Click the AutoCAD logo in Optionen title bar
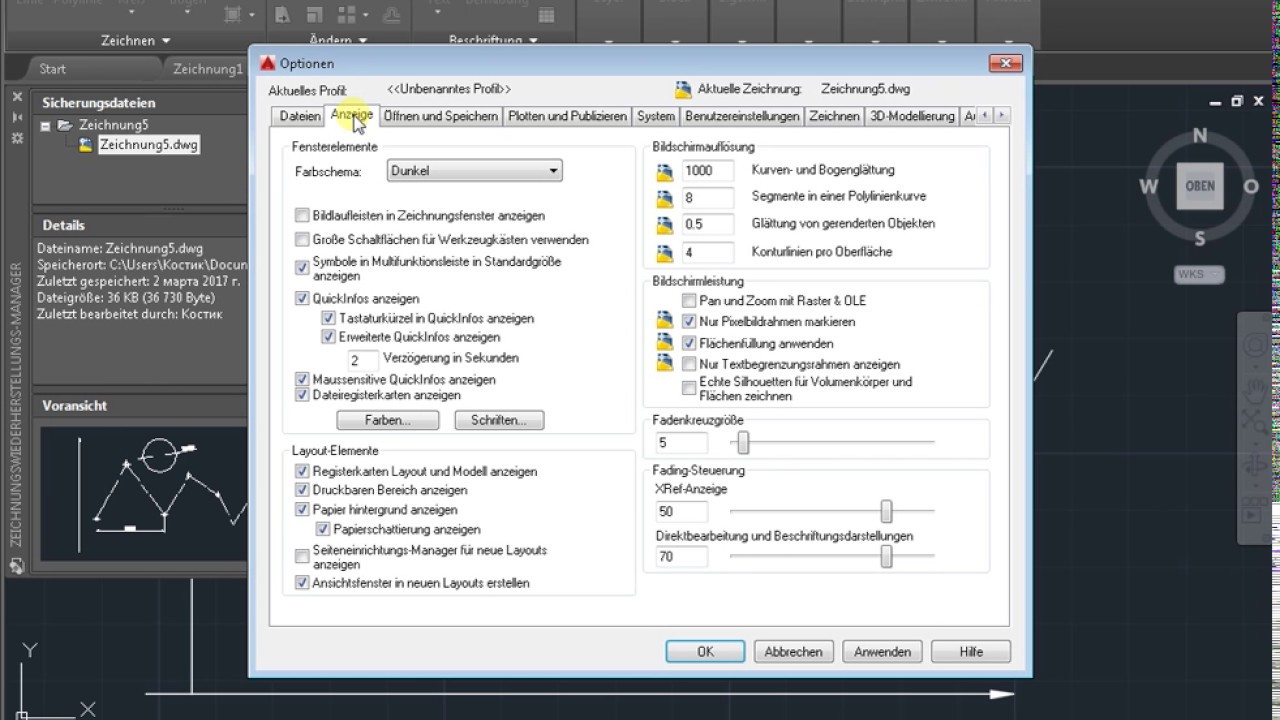The height and width of the screenshot is (720, 1280). 267,64
